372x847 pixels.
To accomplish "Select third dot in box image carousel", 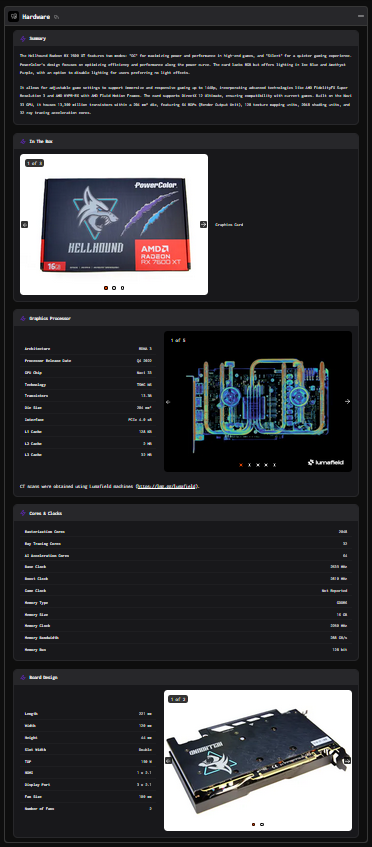I will (123, 288).
